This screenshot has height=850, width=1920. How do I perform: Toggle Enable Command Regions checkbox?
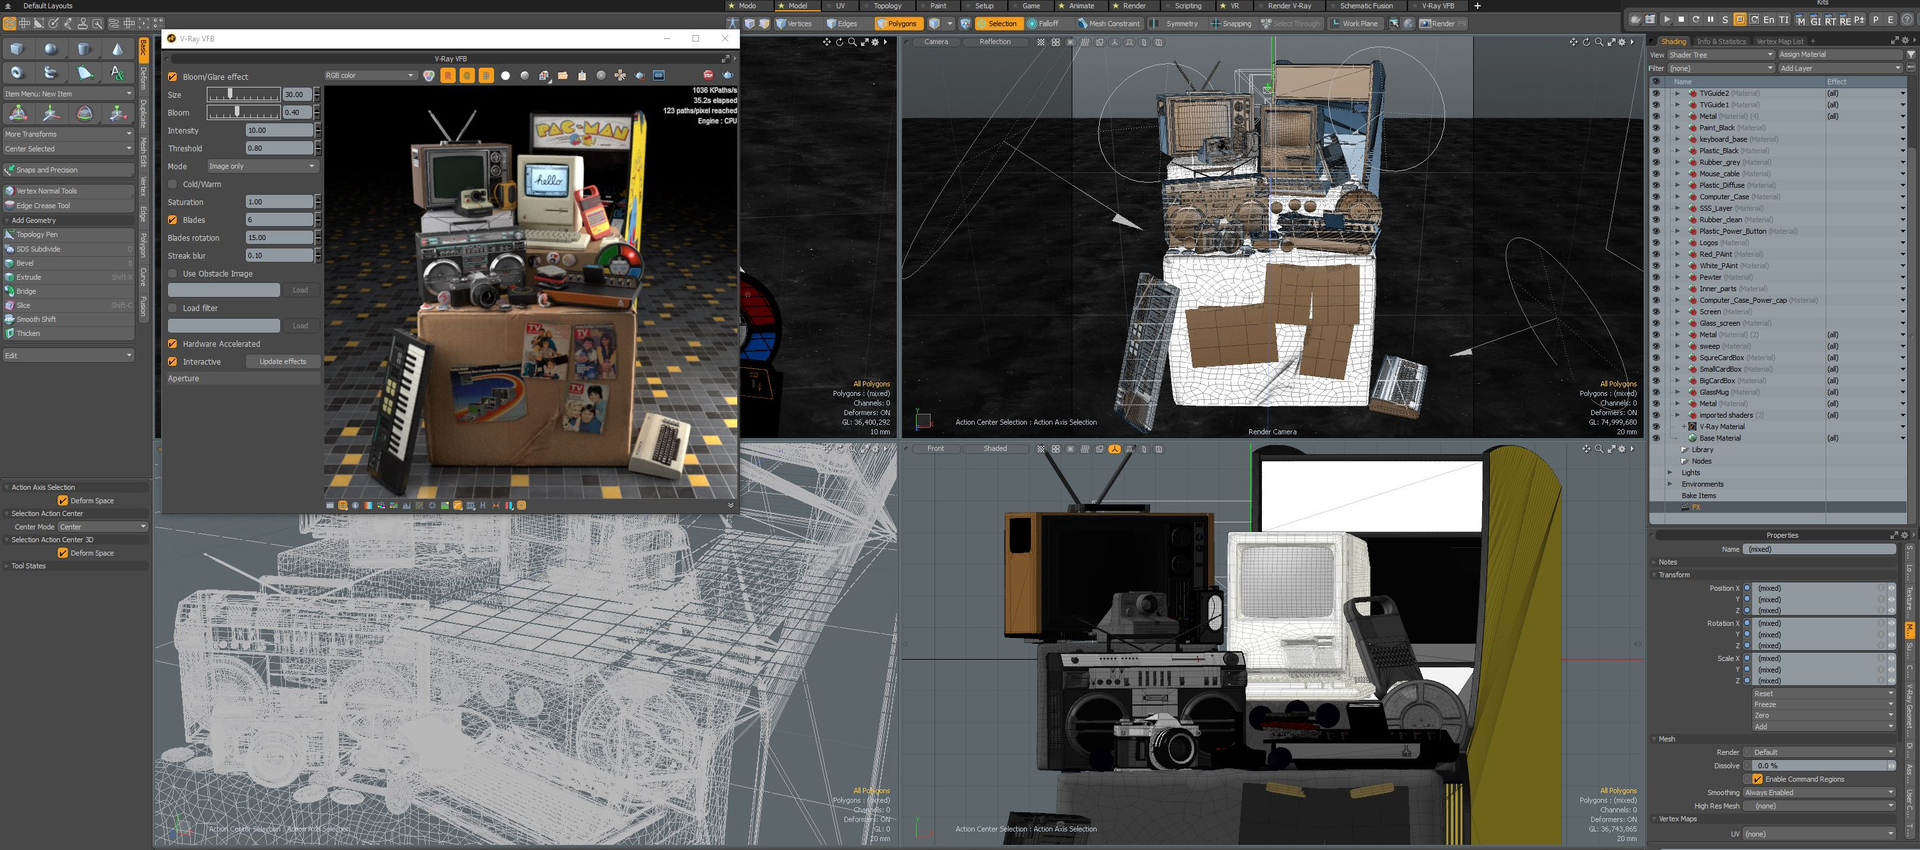coord(1758,779)
